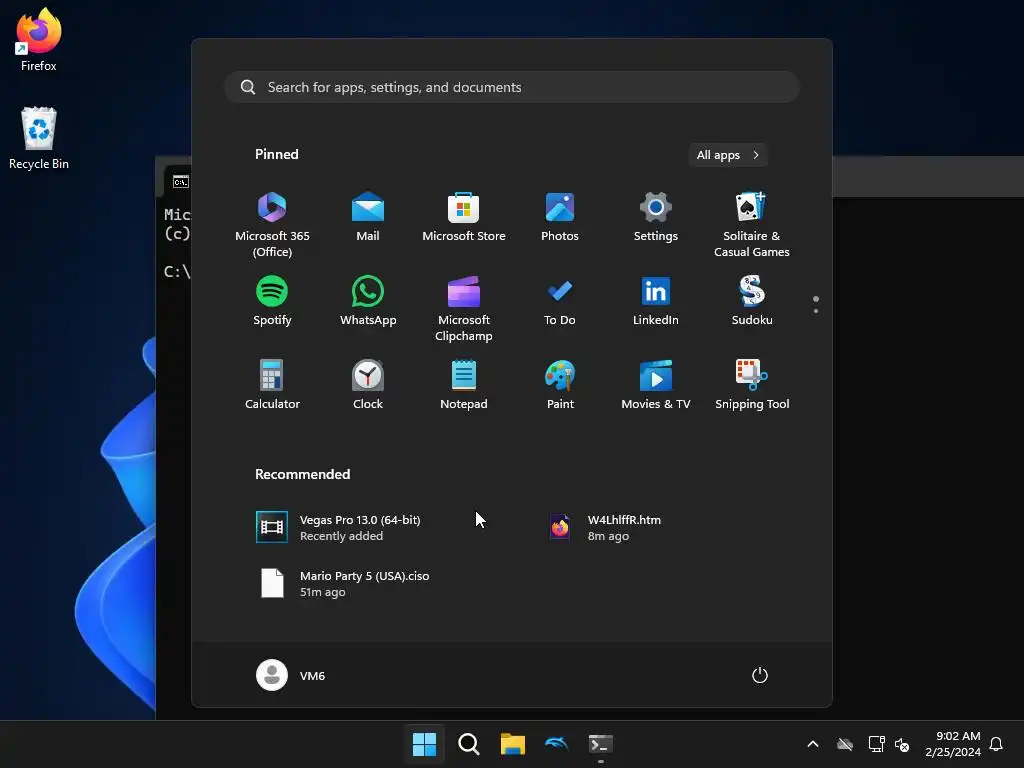Screen dimensions: 1024x768
Task: Open Calculator from pinned apps
Action: pyautogui.click(x=272, y=385)
